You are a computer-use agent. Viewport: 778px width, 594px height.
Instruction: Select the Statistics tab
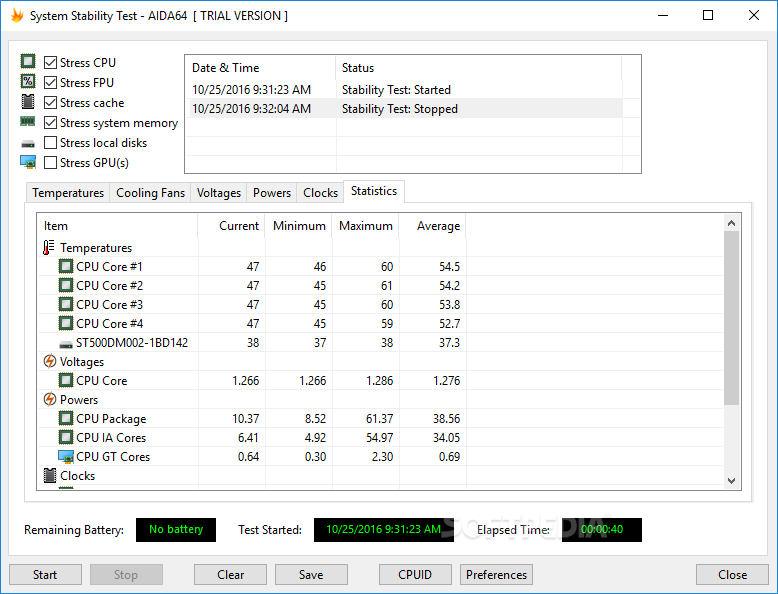374,191
